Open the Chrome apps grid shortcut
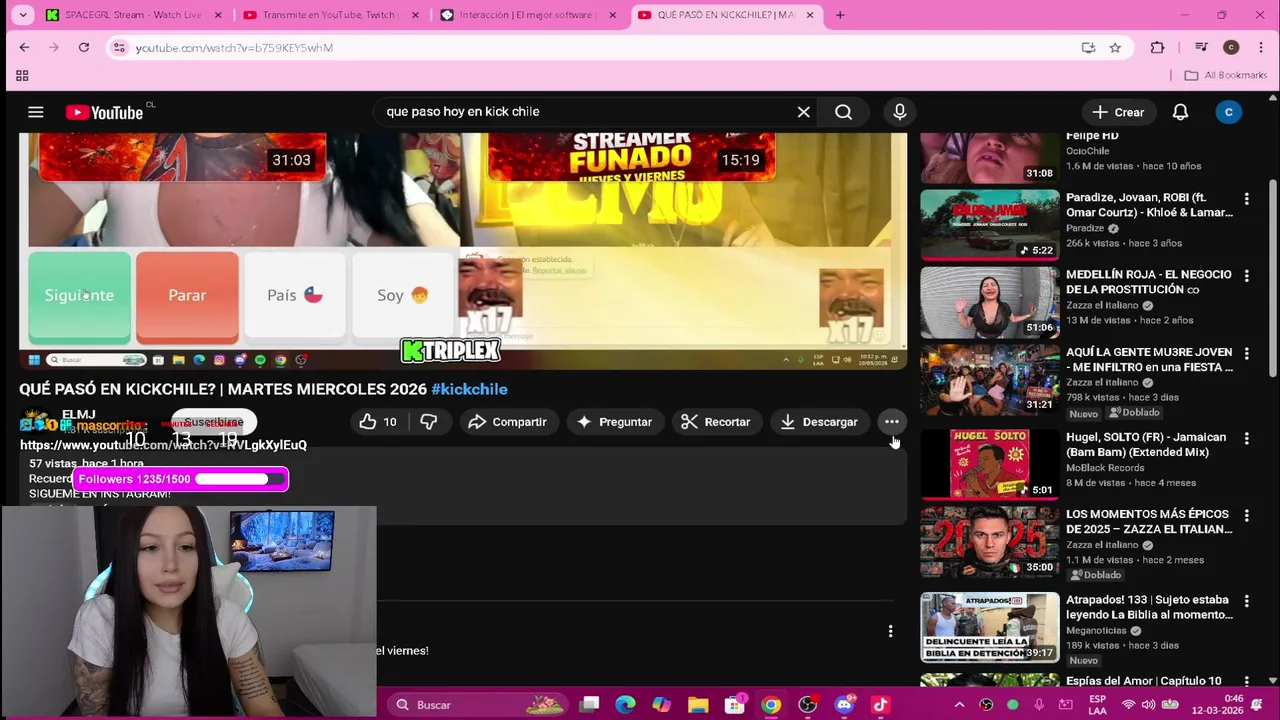Image resolution: width=1280 pixels, height=720 pixels. [x=22, y=75]
